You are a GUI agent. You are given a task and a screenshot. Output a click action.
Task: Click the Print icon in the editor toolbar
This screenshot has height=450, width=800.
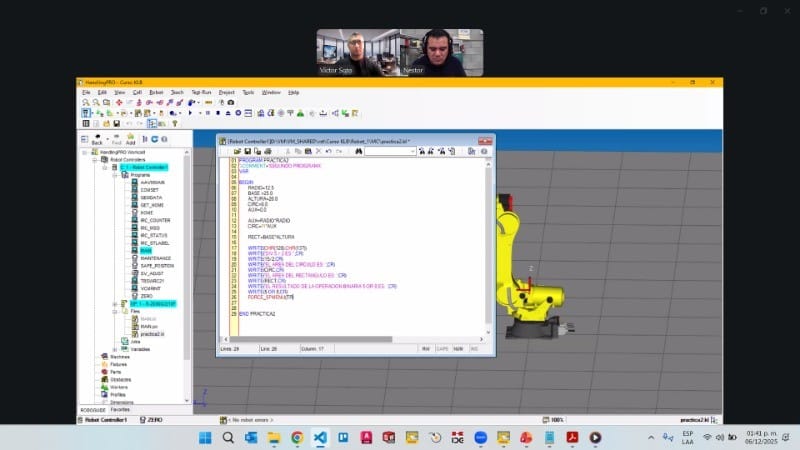point(267,151)
